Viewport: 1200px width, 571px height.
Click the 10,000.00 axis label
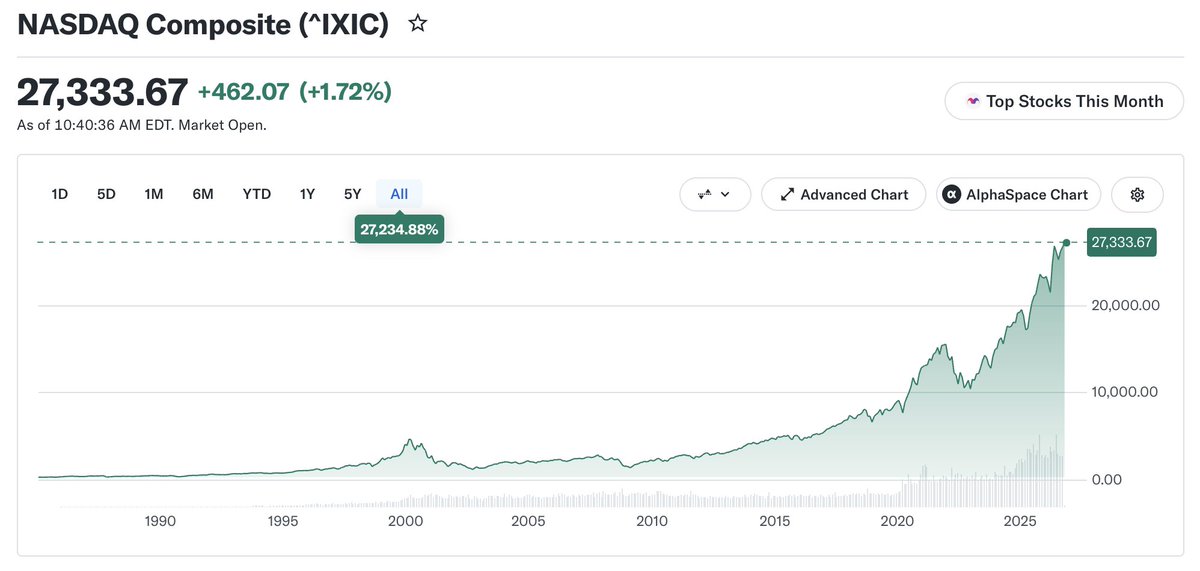click(x=1125, y=392)
